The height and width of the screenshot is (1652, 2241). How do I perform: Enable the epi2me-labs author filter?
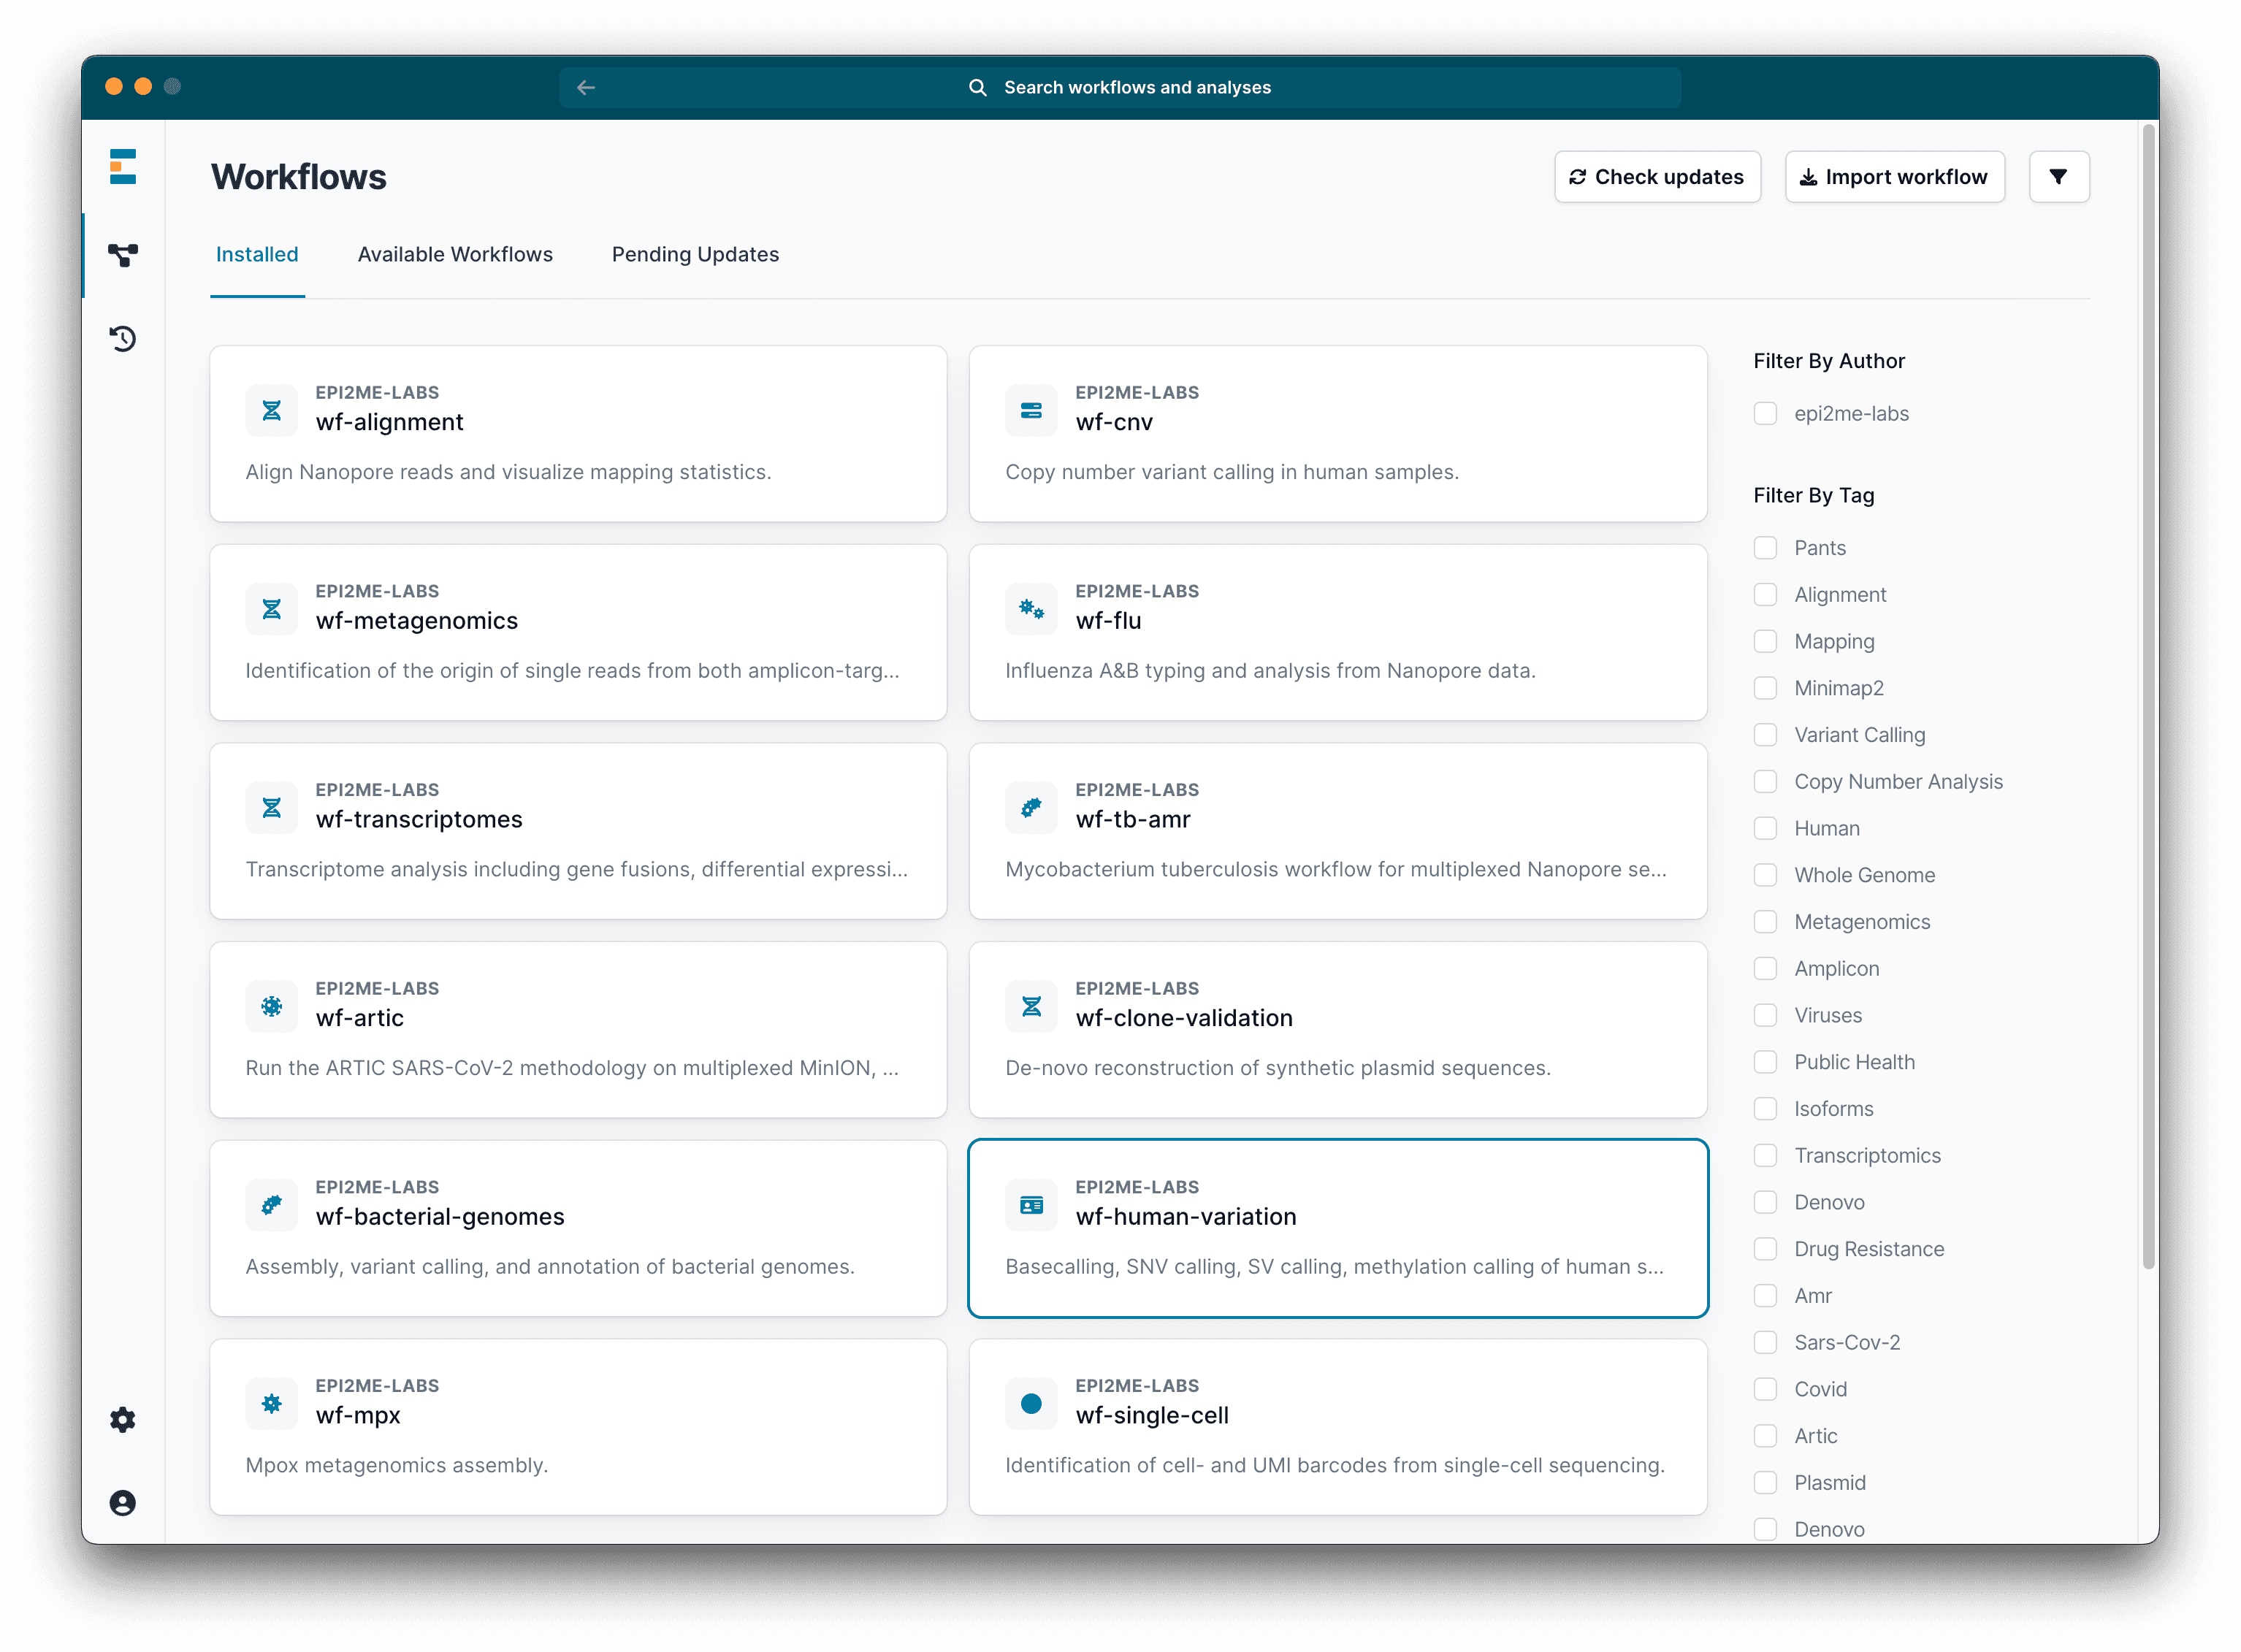pyautogui.click(x=1765, y=414)
